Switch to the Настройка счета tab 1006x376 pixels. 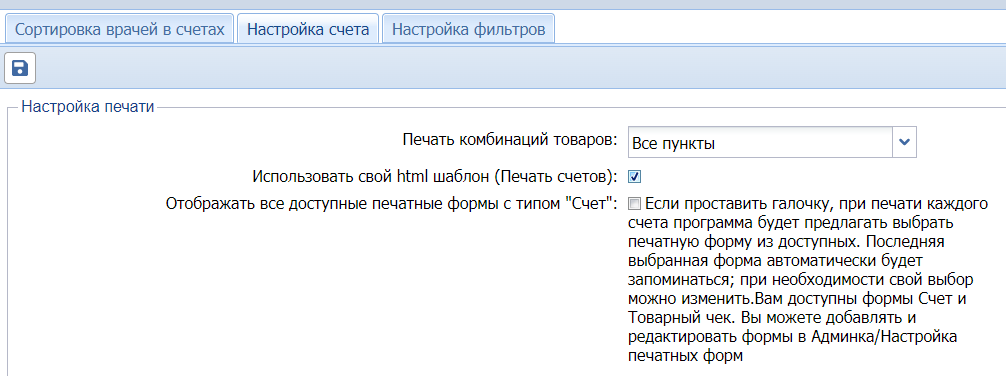(x=308, y=29)
